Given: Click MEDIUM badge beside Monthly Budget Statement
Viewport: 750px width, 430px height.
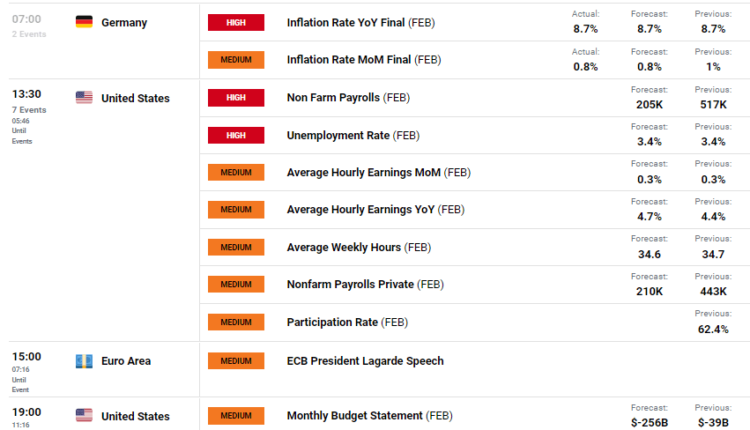Looking at the screenshot, I should pyautogui.click(x=235, y=415).
